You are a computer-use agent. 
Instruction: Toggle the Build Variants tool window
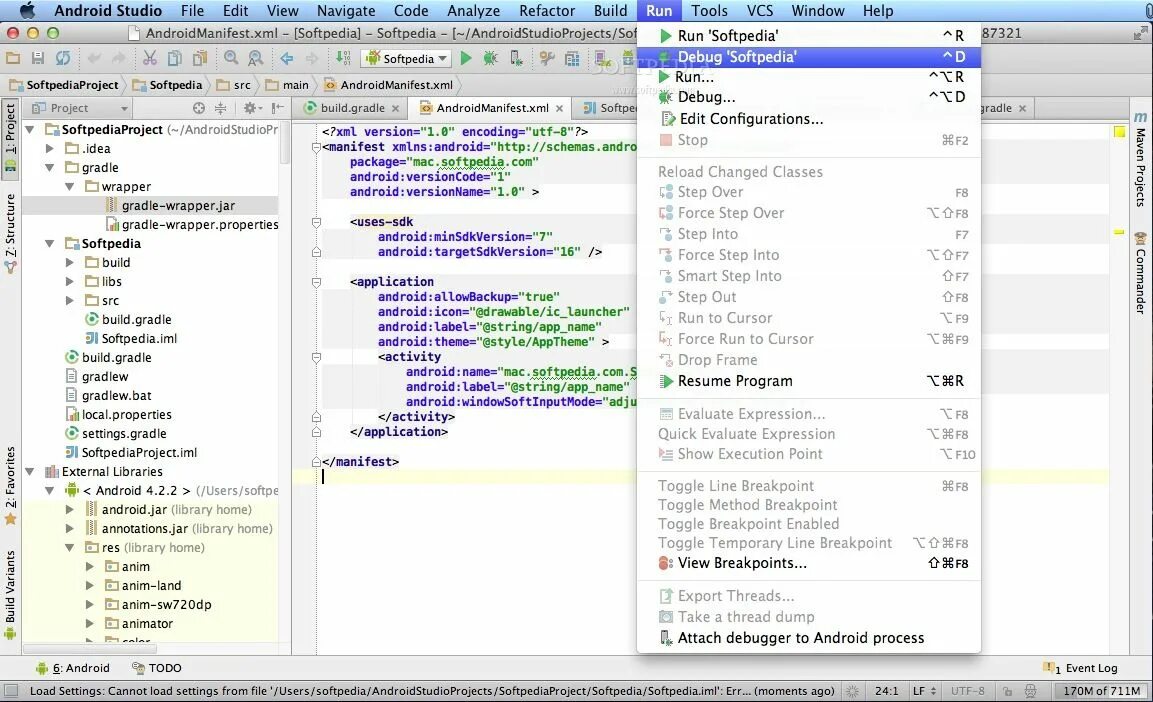point(10,594)
